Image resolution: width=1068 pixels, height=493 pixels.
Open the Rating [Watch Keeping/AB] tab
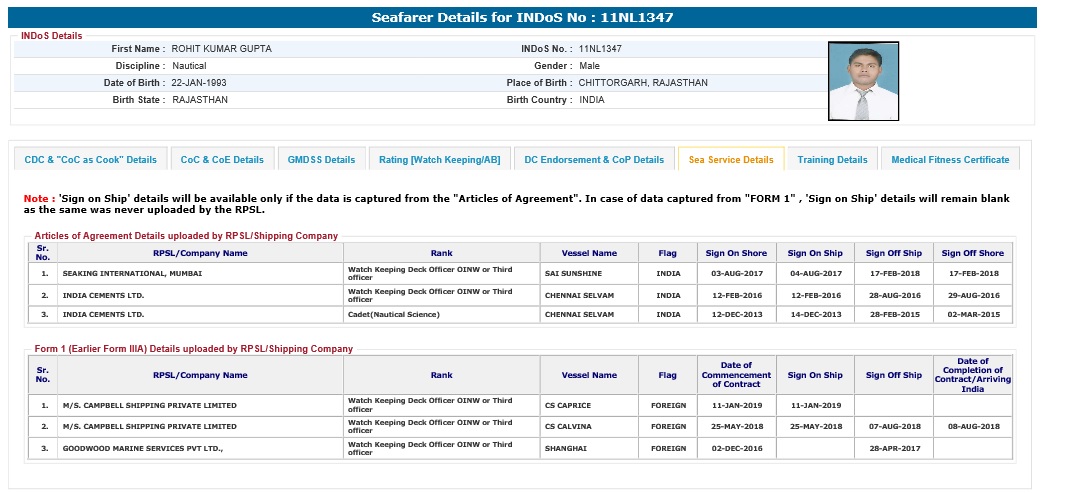440,159
